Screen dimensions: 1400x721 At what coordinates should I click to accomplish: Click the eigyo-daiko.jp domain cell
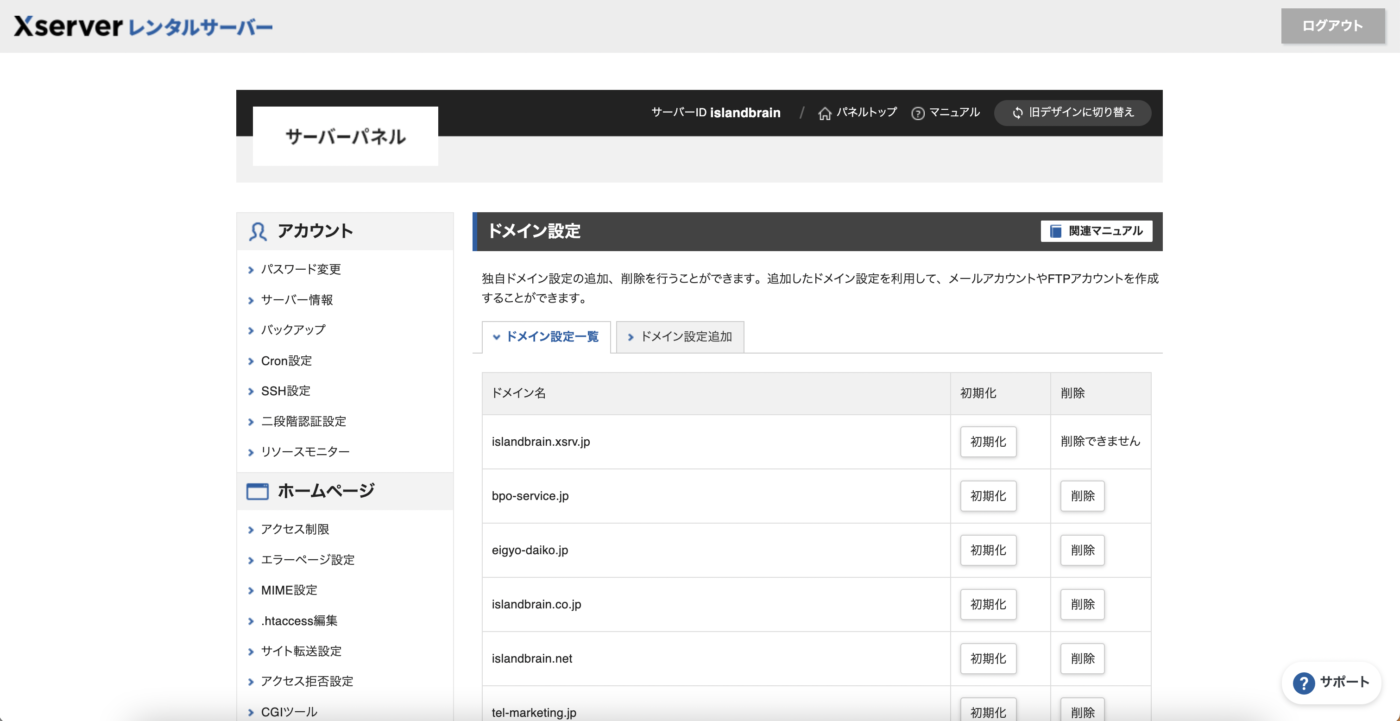click(x=716, y=550)
